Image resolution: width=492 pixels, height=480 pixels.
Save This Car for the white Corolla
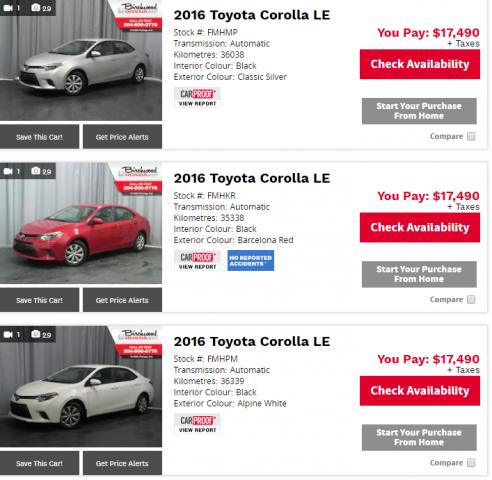click(x=39, y=463)
